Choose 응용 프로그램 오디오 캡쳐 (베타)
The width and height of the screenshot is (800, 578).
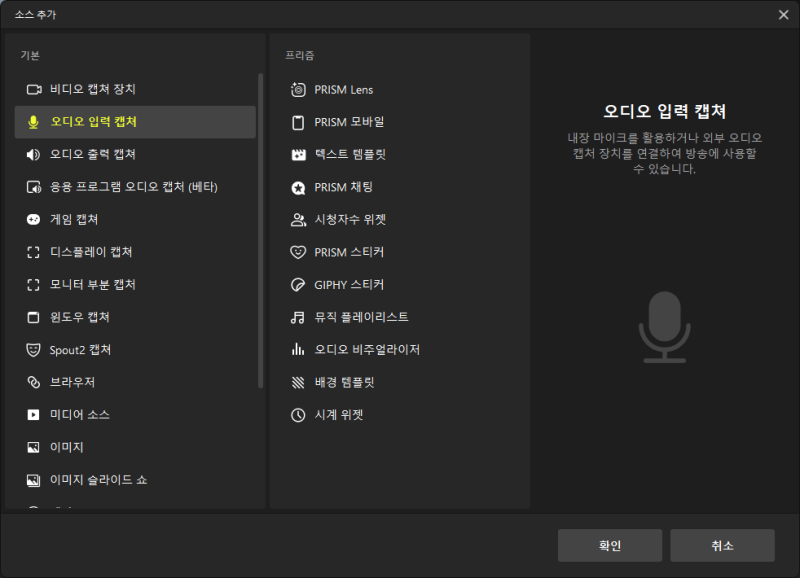[x=134, y=187]
